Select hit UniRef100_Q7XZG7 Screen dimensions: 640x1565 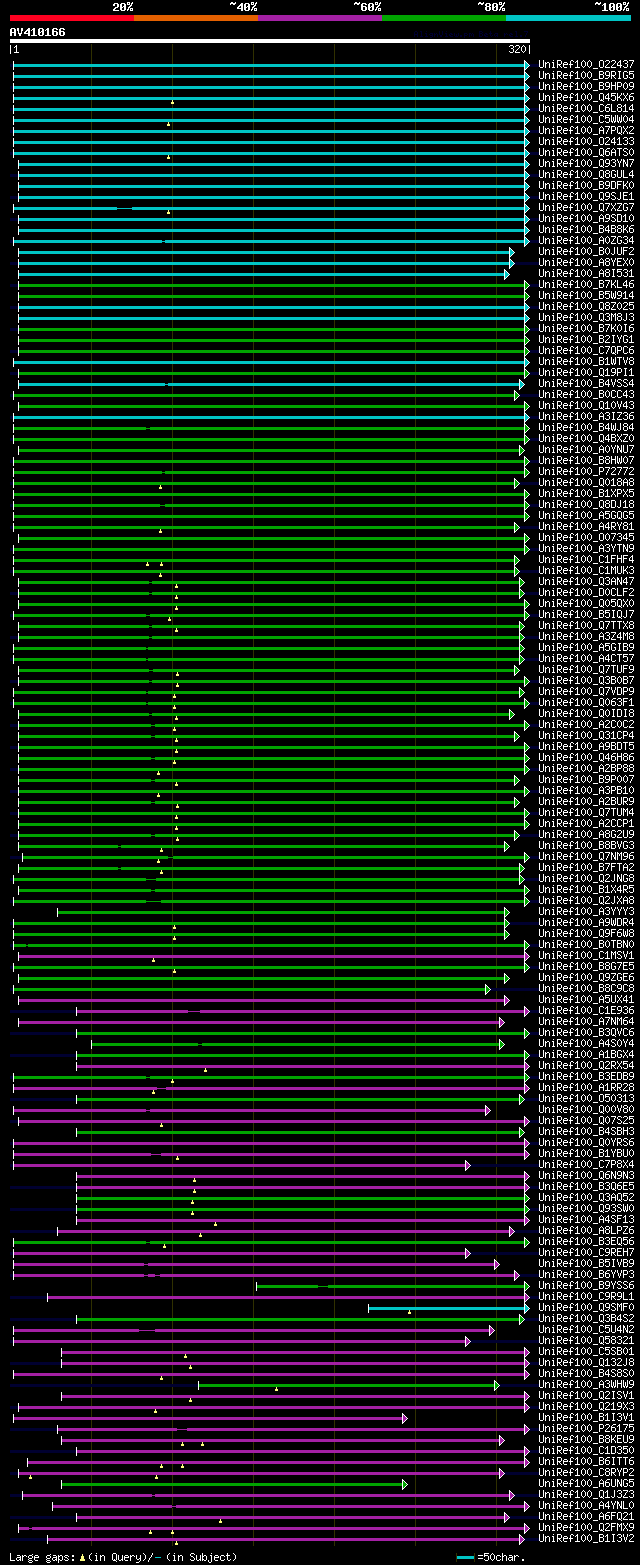586,207
